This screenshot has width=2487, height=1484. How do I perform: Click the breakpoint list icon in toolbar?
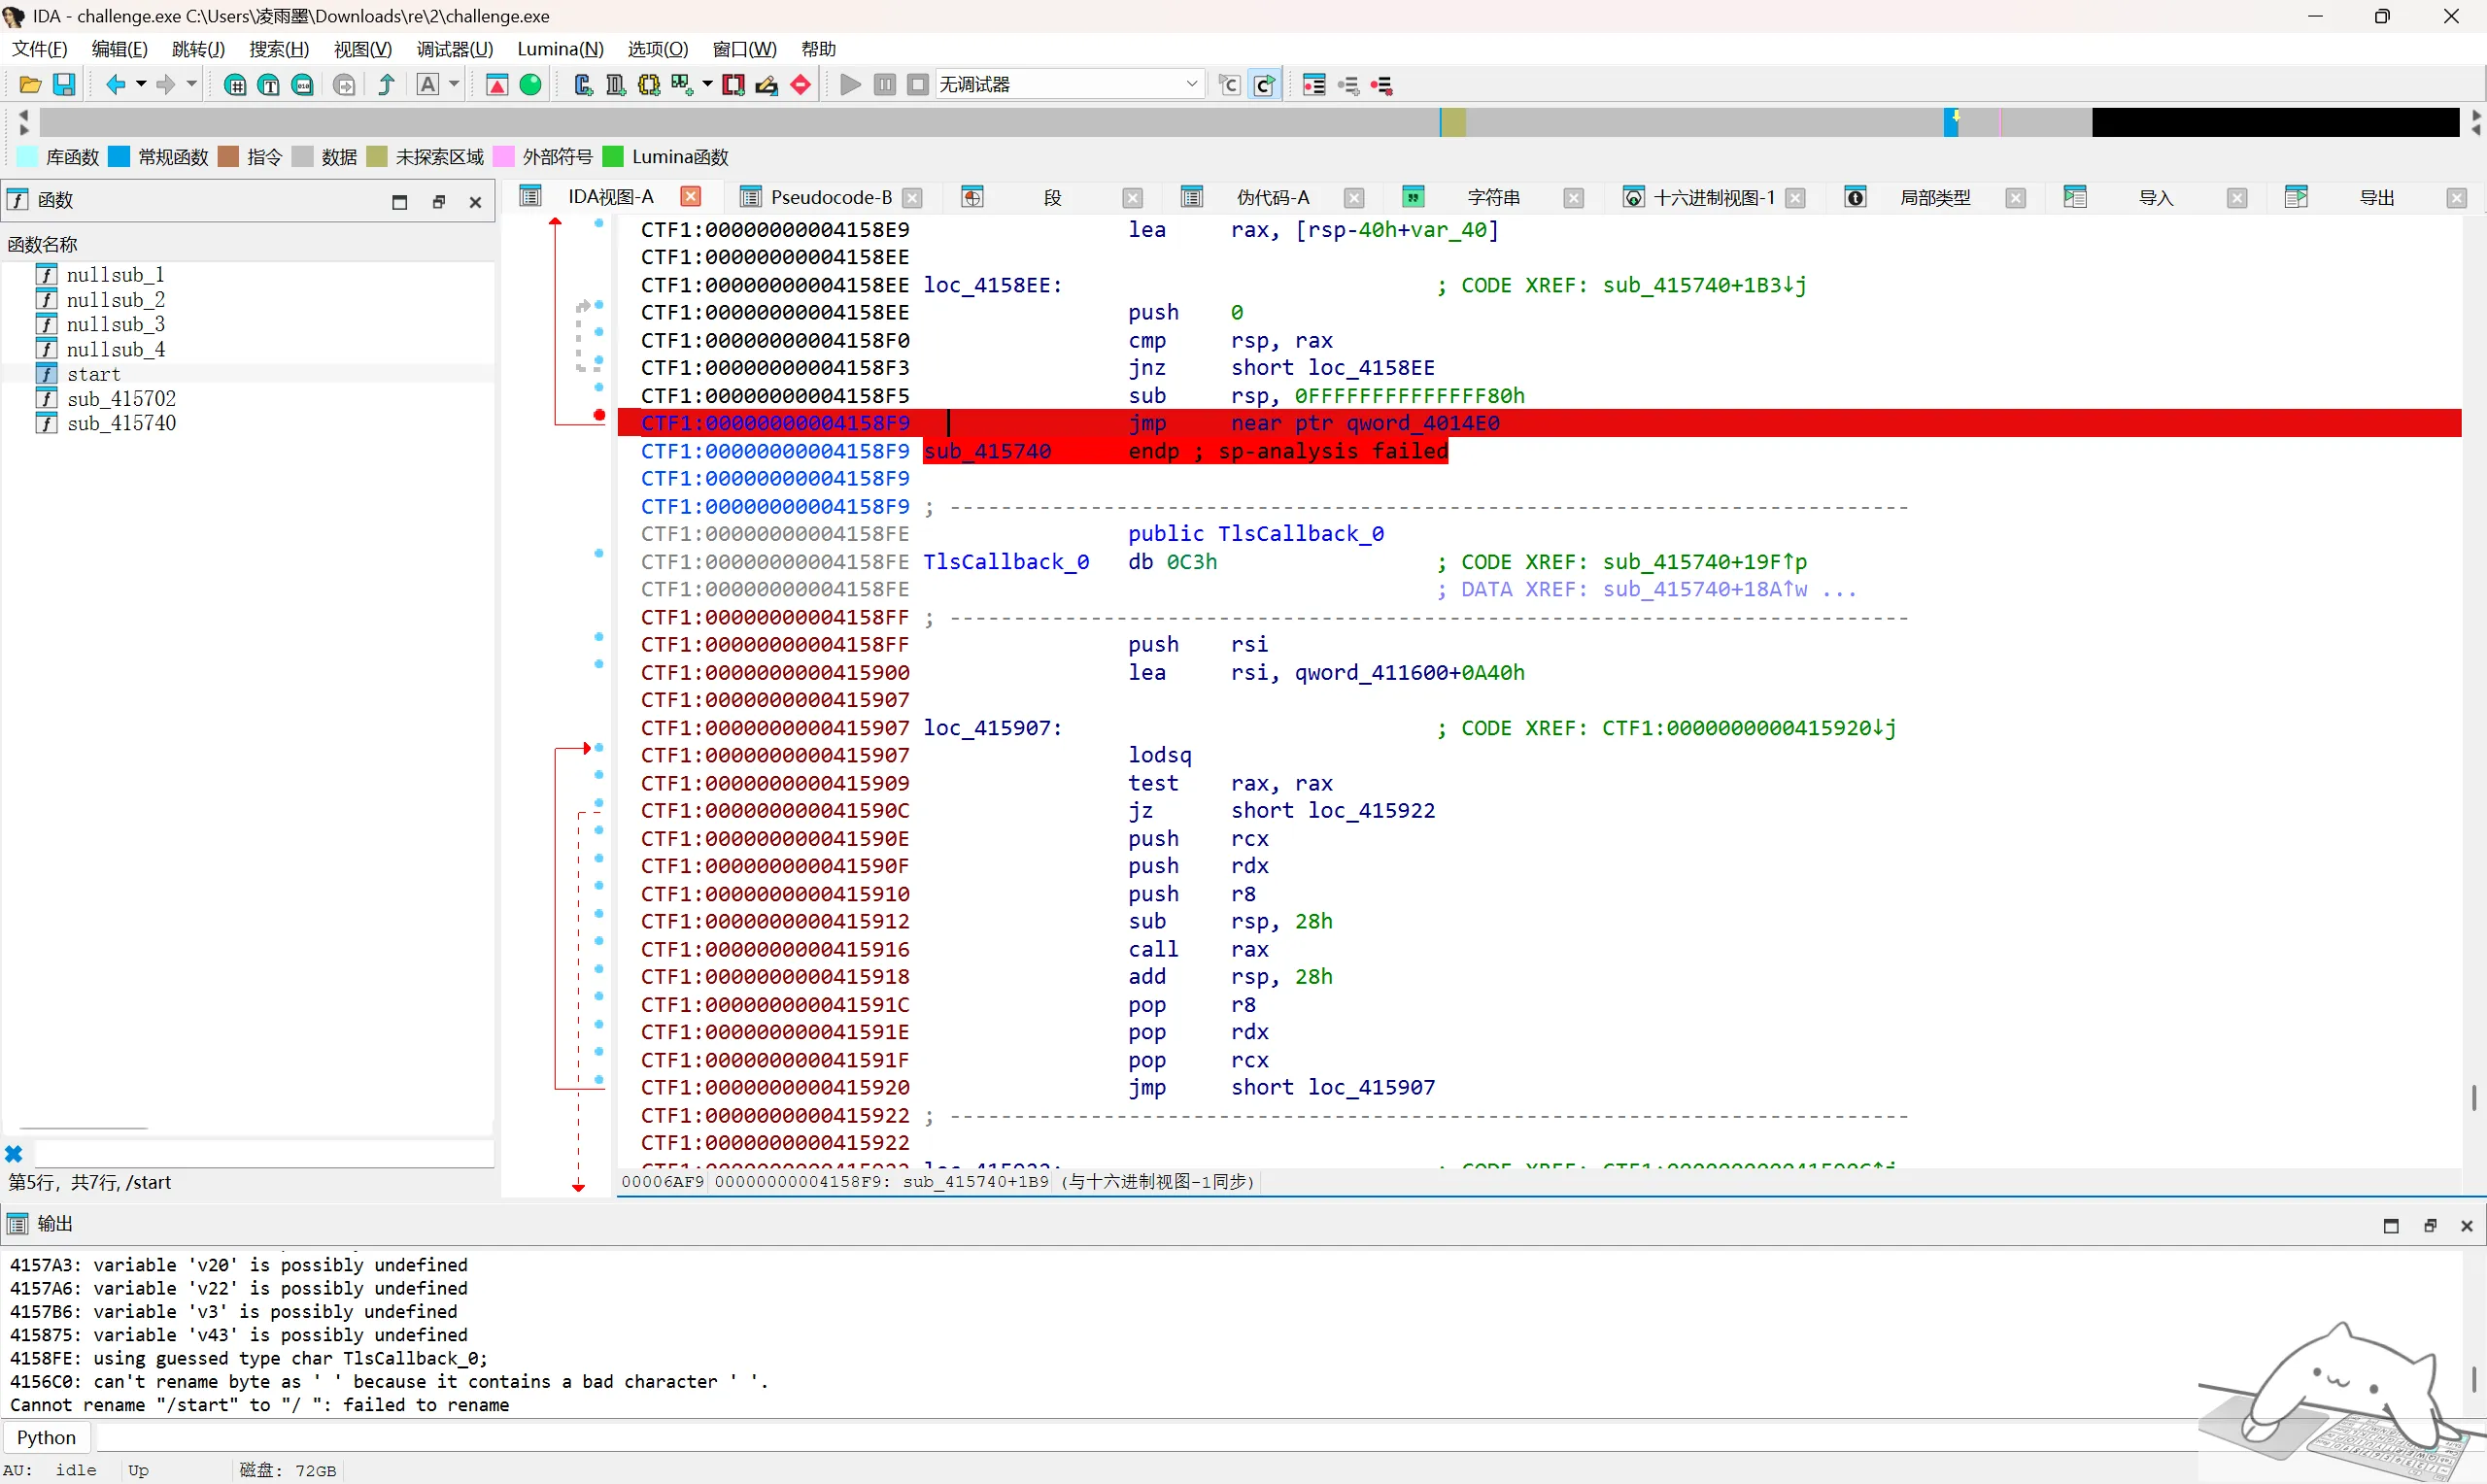[1314, 85]
